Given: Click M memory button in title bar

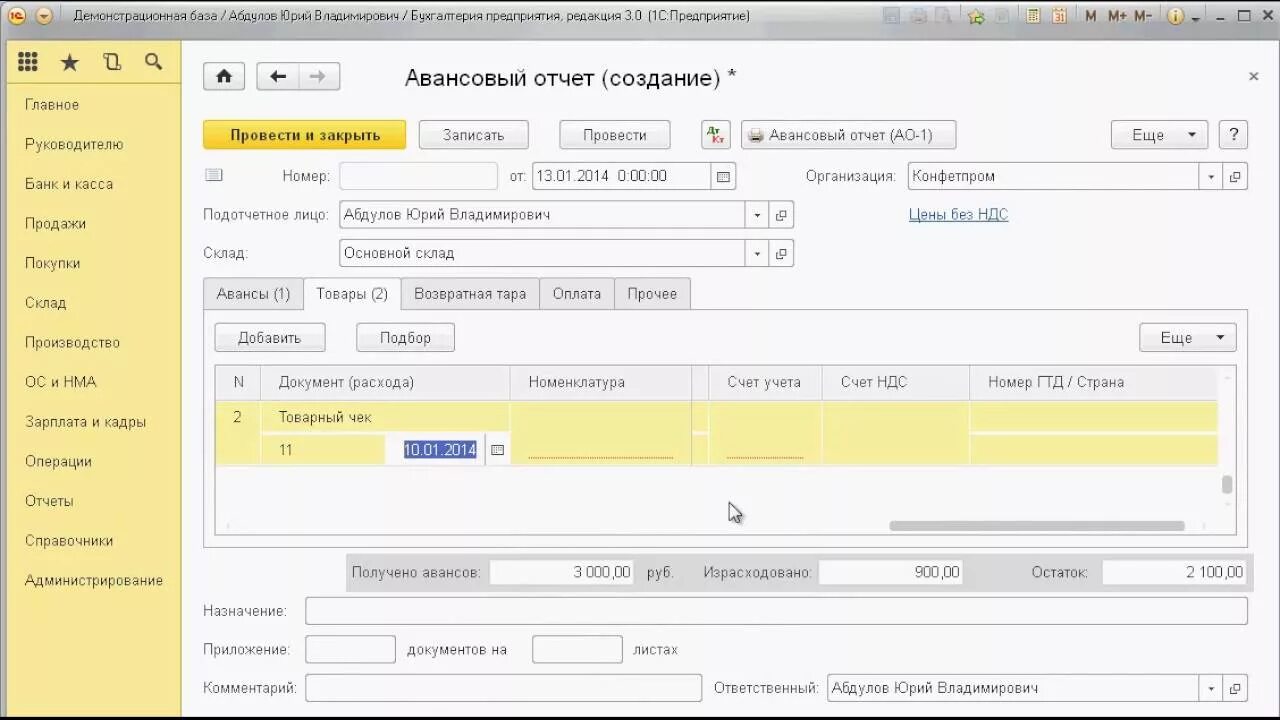Looking at the screenshot, I should click(x=1091, y=16).
